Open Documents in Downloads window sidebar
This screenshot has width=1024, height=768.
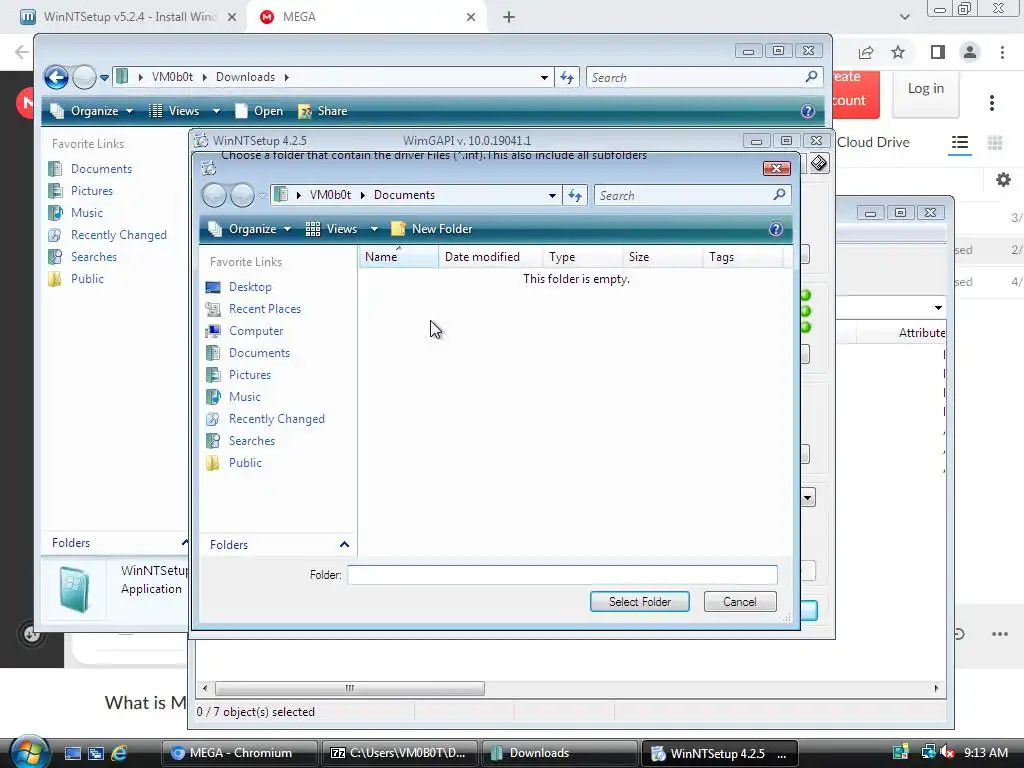coord(101,168)
